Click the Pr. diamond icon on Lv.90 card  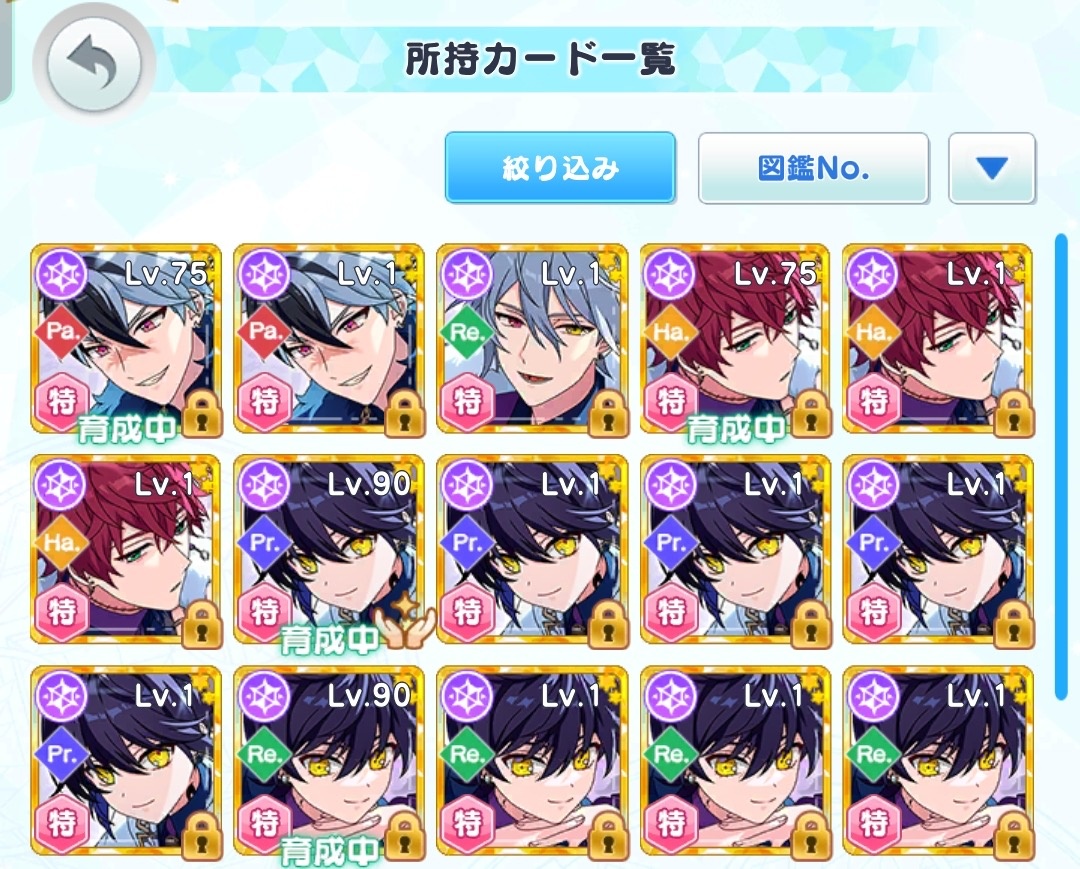coord(264,543)
